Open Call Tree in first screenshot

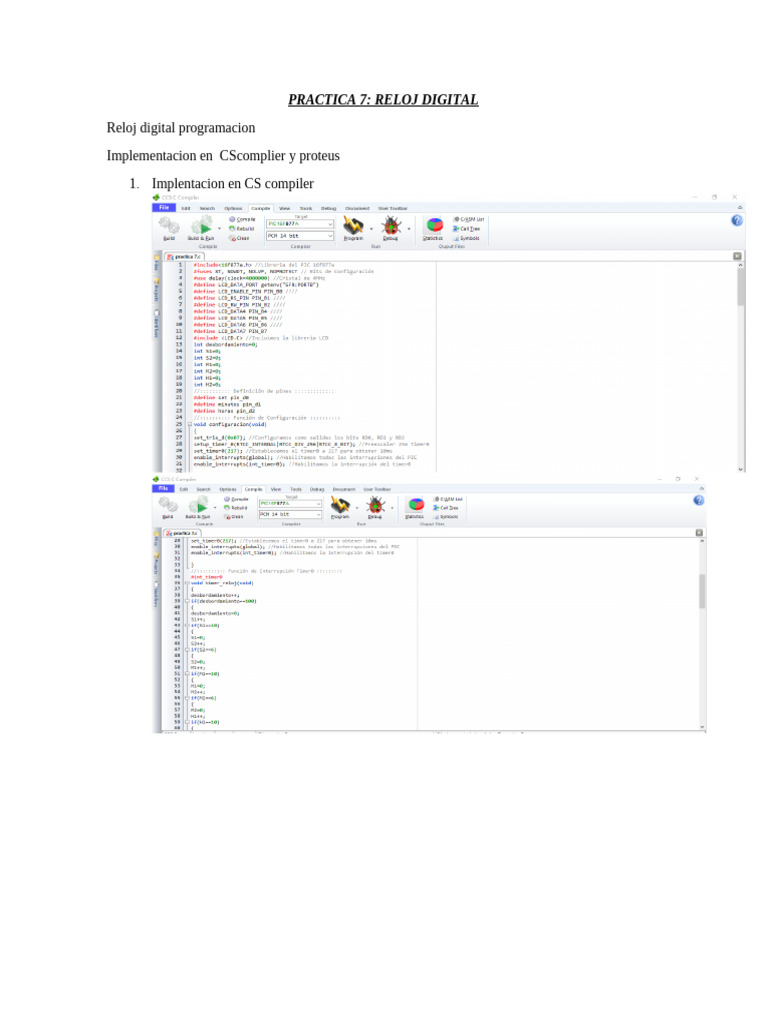[467, 229]
